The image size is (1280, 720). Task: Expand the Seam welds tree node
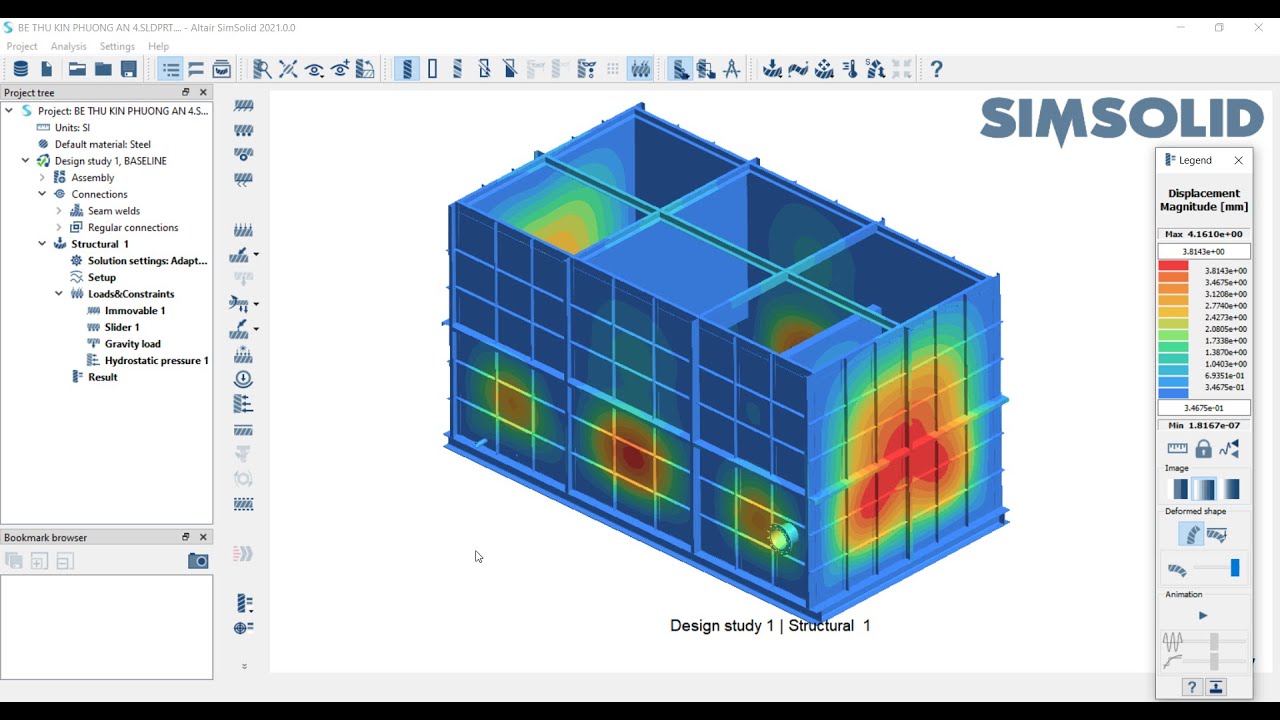pos(59,211)
